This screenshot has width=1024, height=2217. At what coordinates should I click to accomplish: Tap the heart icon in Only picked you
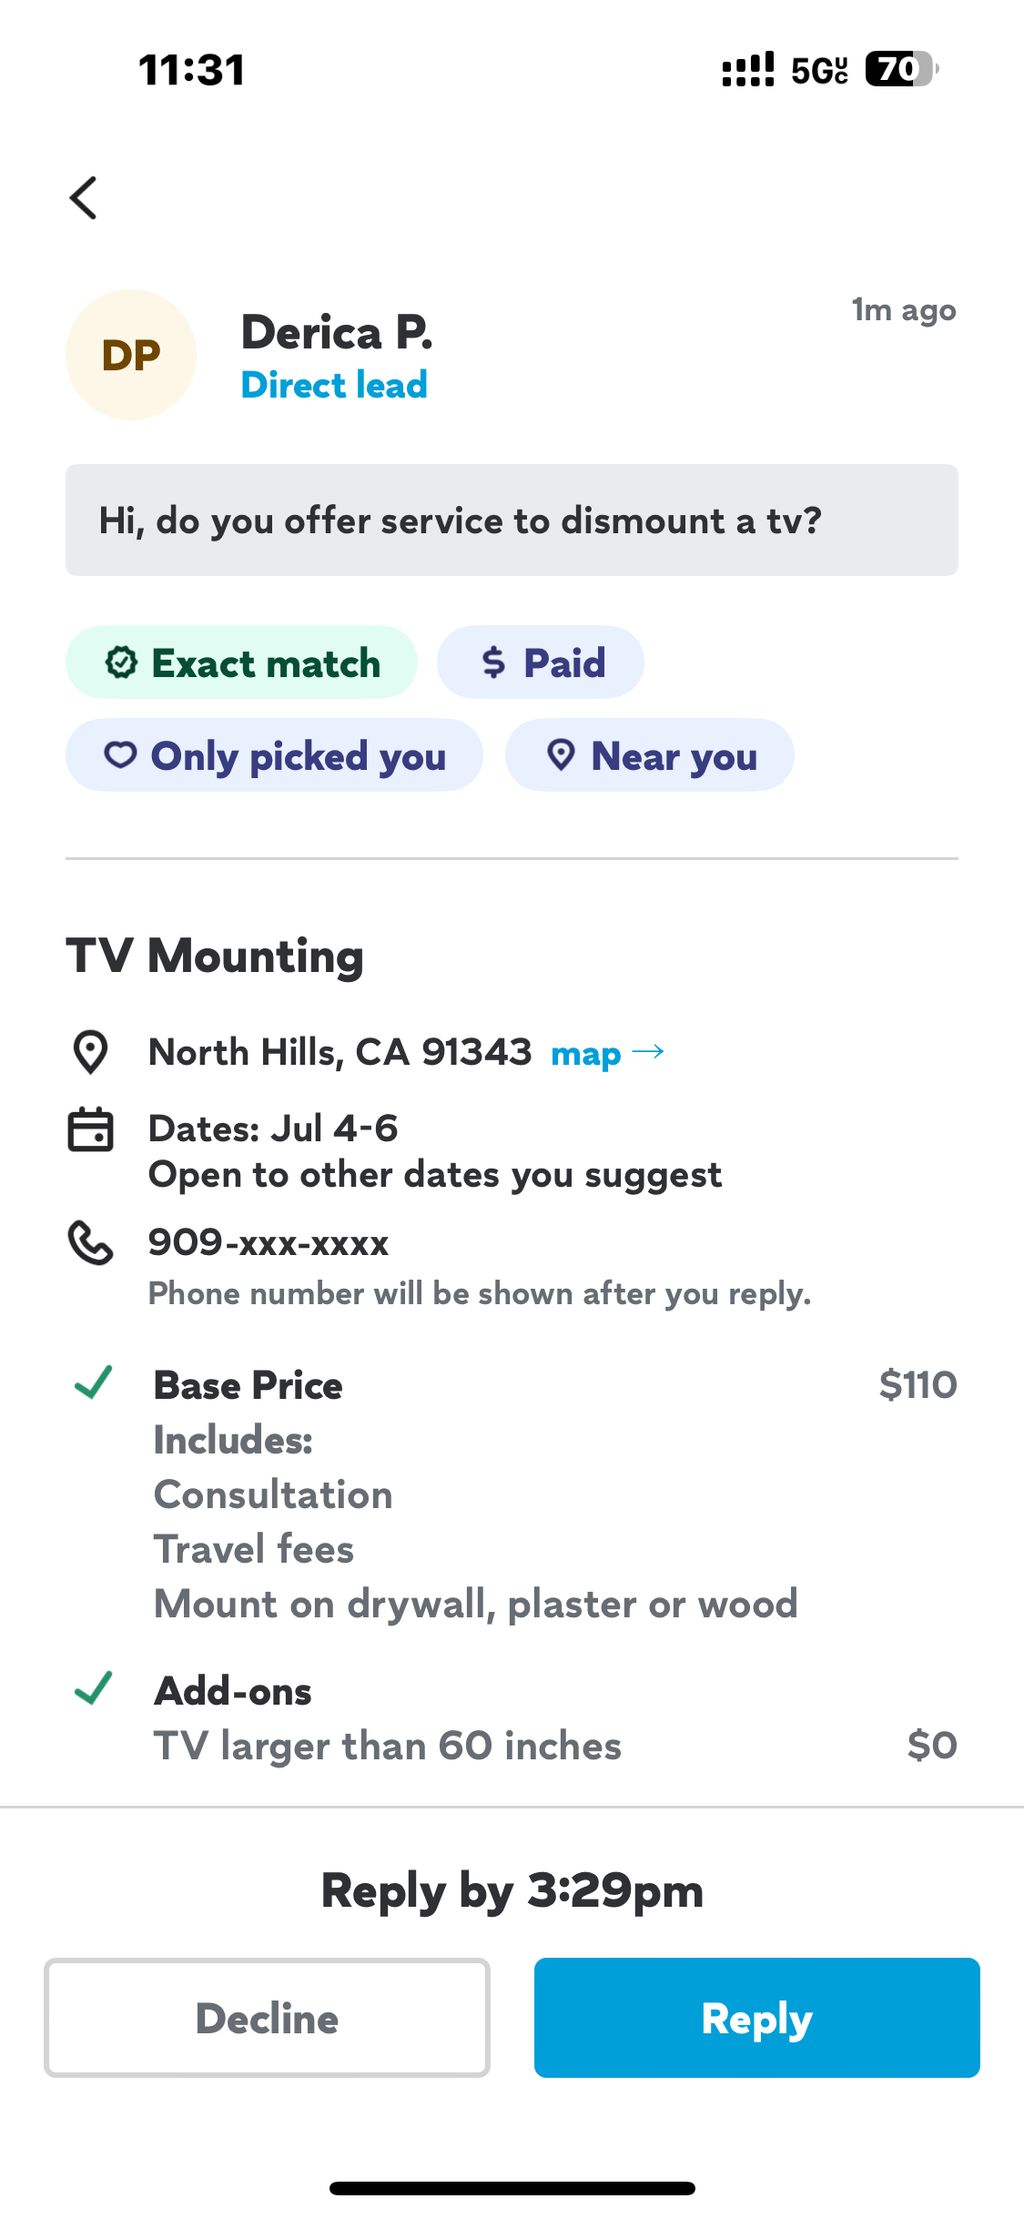coord(121,755)
